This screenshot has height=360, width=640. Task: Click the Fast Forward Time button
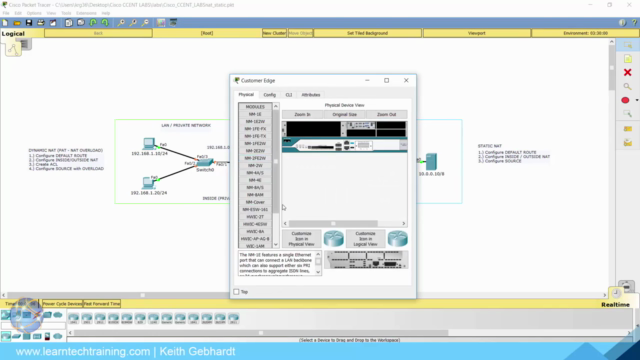(x=102, y=304)
